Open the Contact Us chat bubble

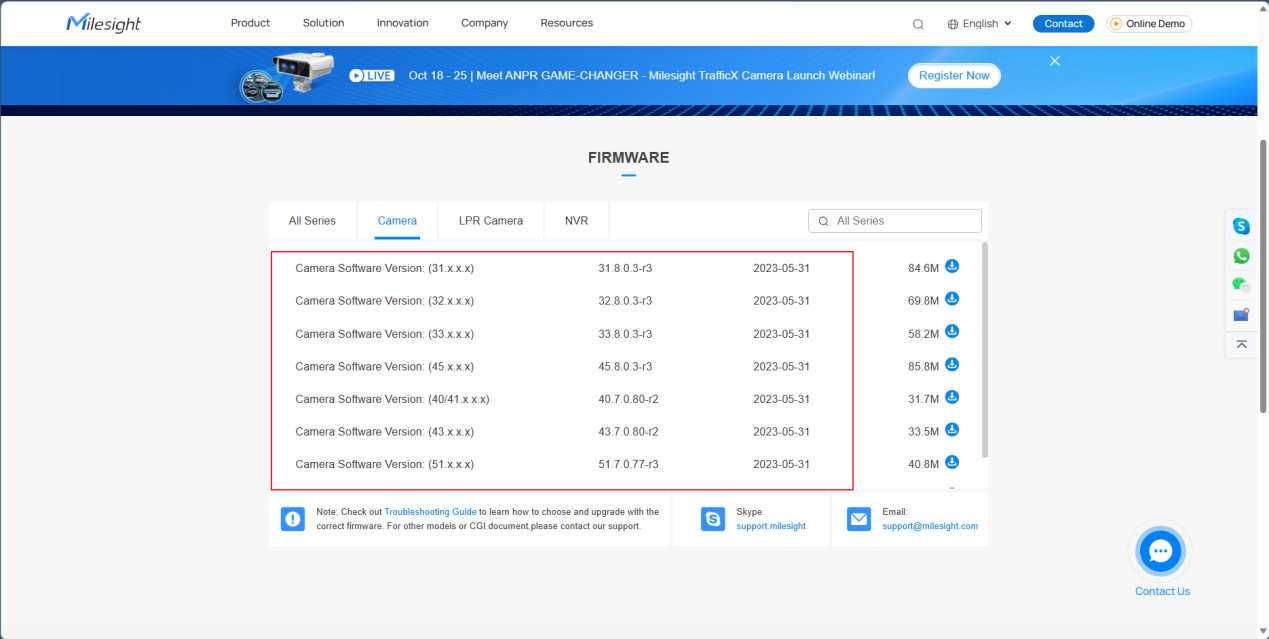[1160, 551]
